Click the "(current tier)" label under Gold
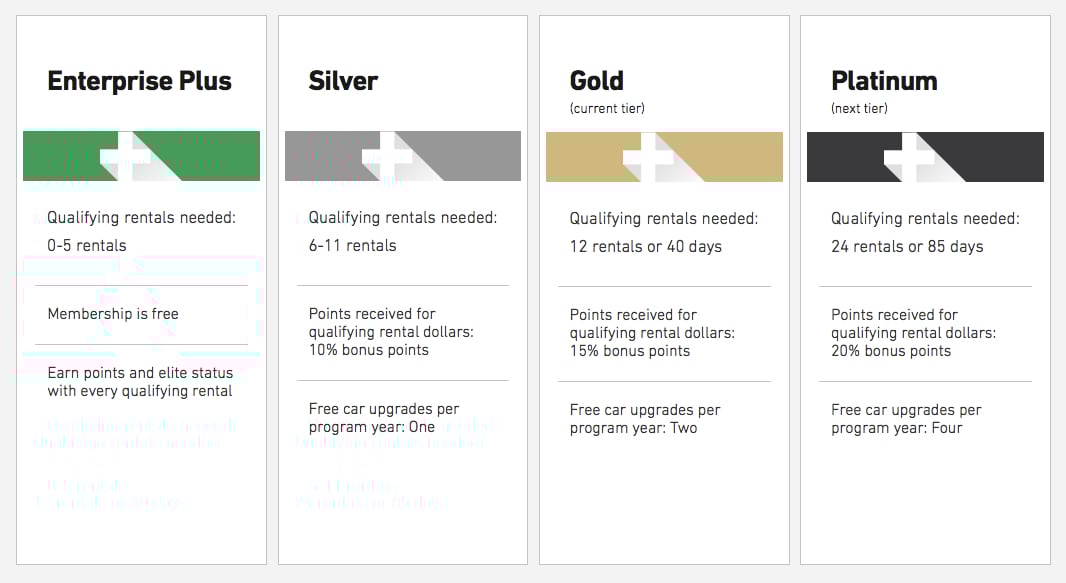This screenshot has width=1066, height=583. 607,108
